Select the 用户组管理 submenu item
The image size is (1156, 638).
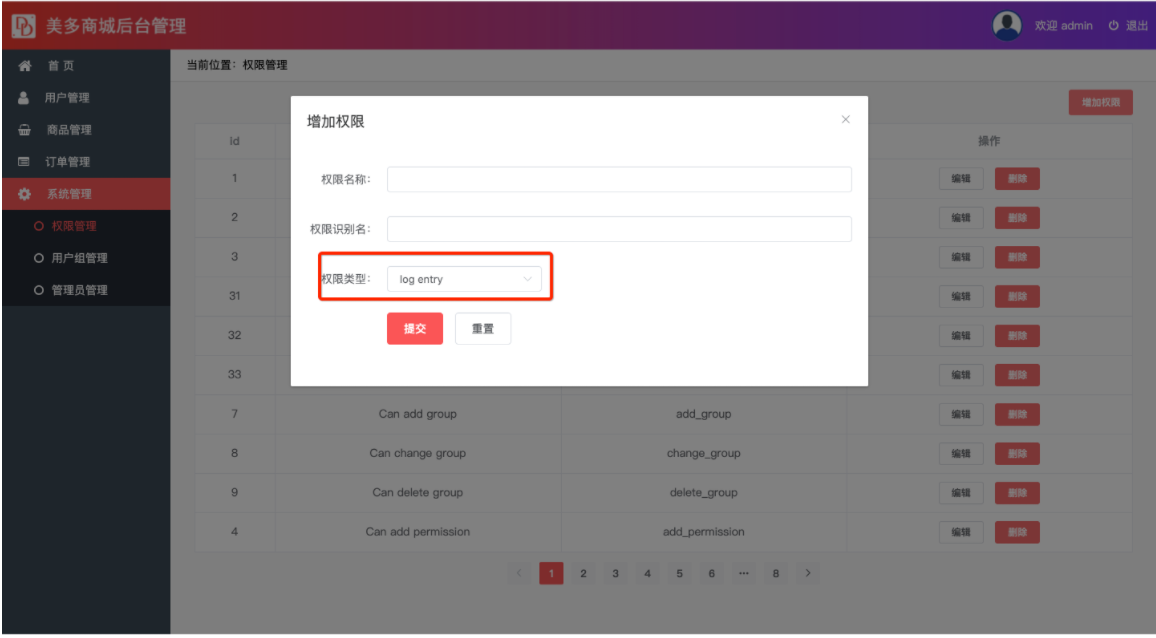[x=86, y=258]
